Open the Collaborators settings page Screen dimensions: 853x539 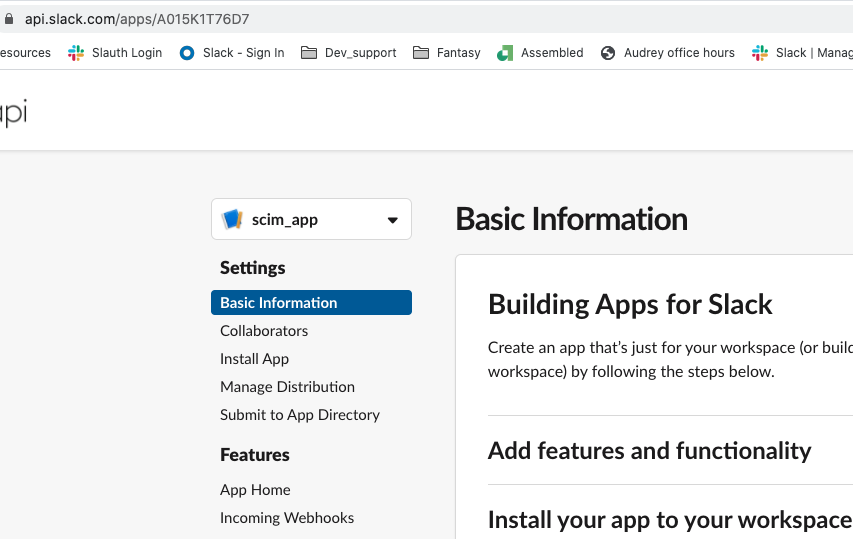pyautogui.click(x=264, y=331)
